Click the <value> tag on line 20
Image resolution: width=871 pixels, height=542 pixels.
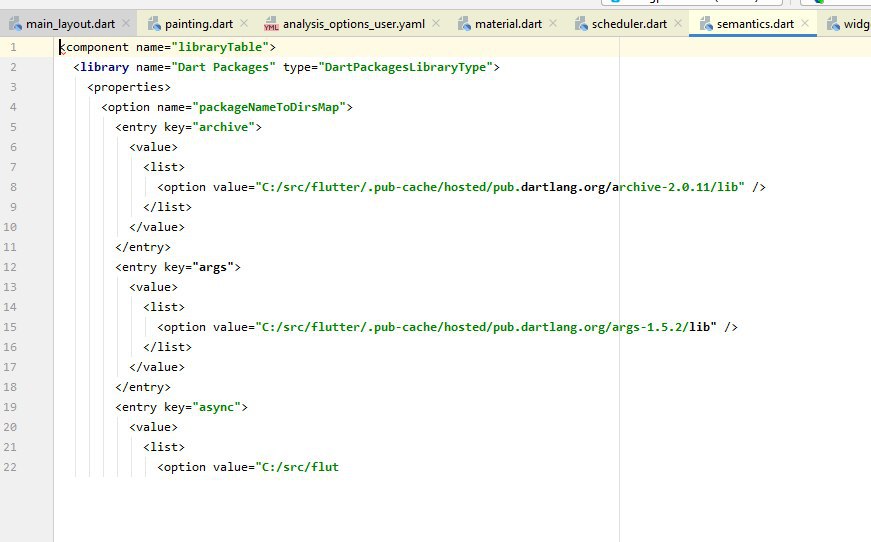tap(153, 427)
